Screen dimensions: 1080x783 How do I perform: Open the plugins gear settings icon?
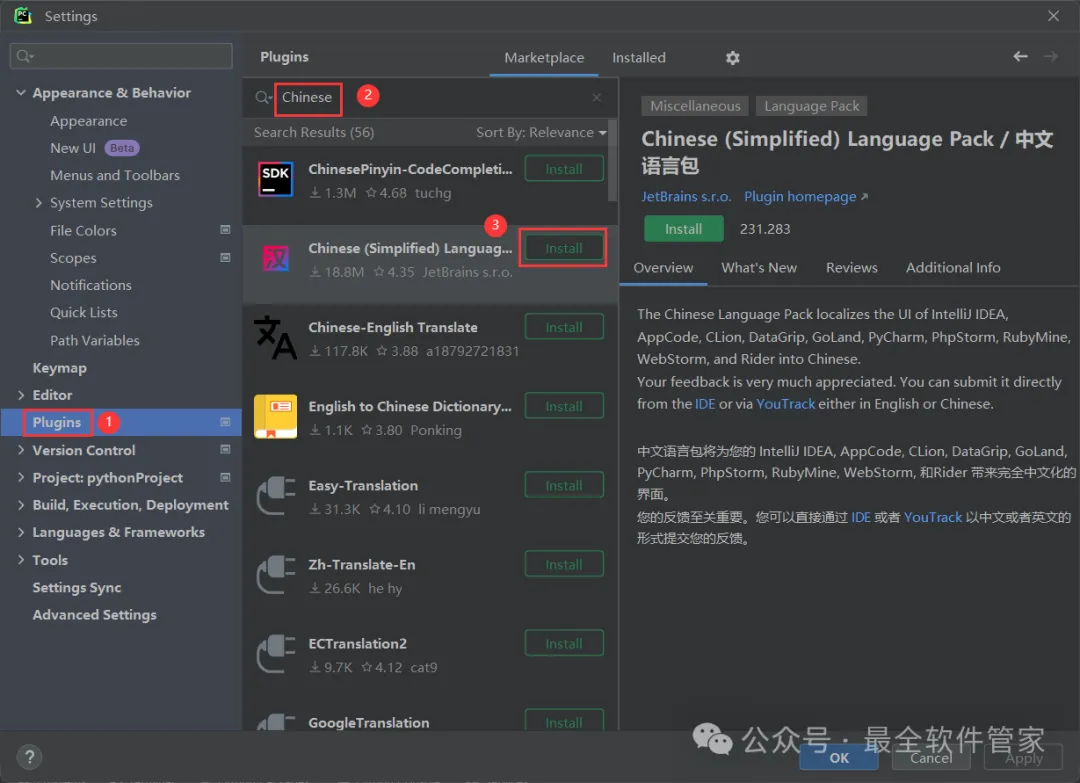732,58
